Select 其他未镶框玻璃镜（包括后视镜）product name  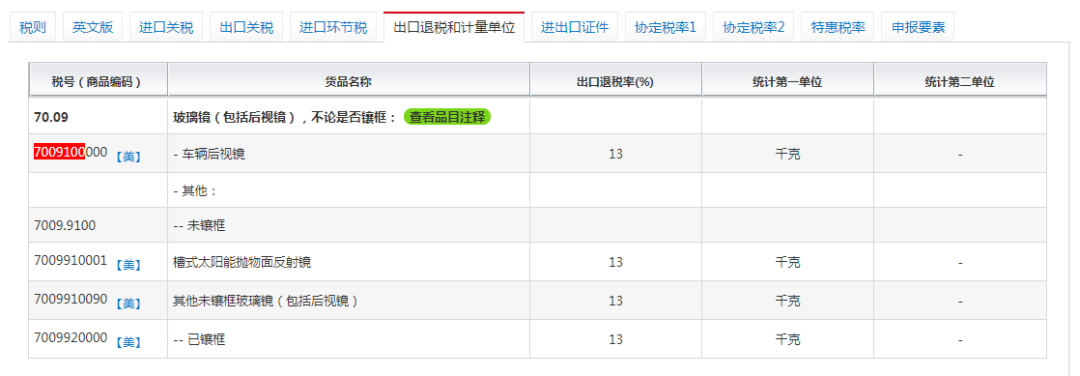266,301
